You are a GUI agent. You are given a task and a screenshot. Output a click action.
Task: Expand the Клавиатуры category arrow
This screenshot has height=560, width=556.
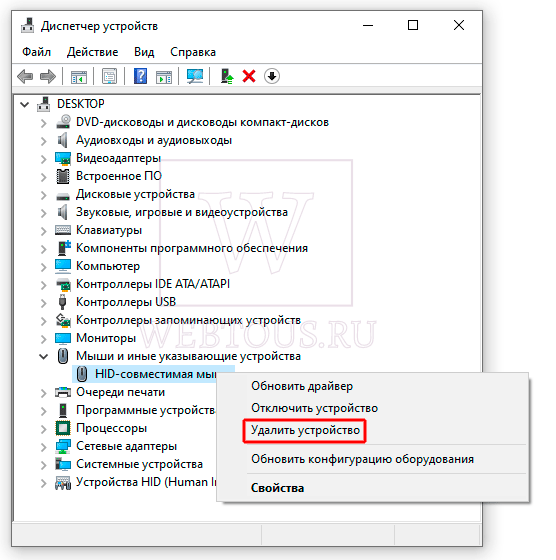point(44,231)
